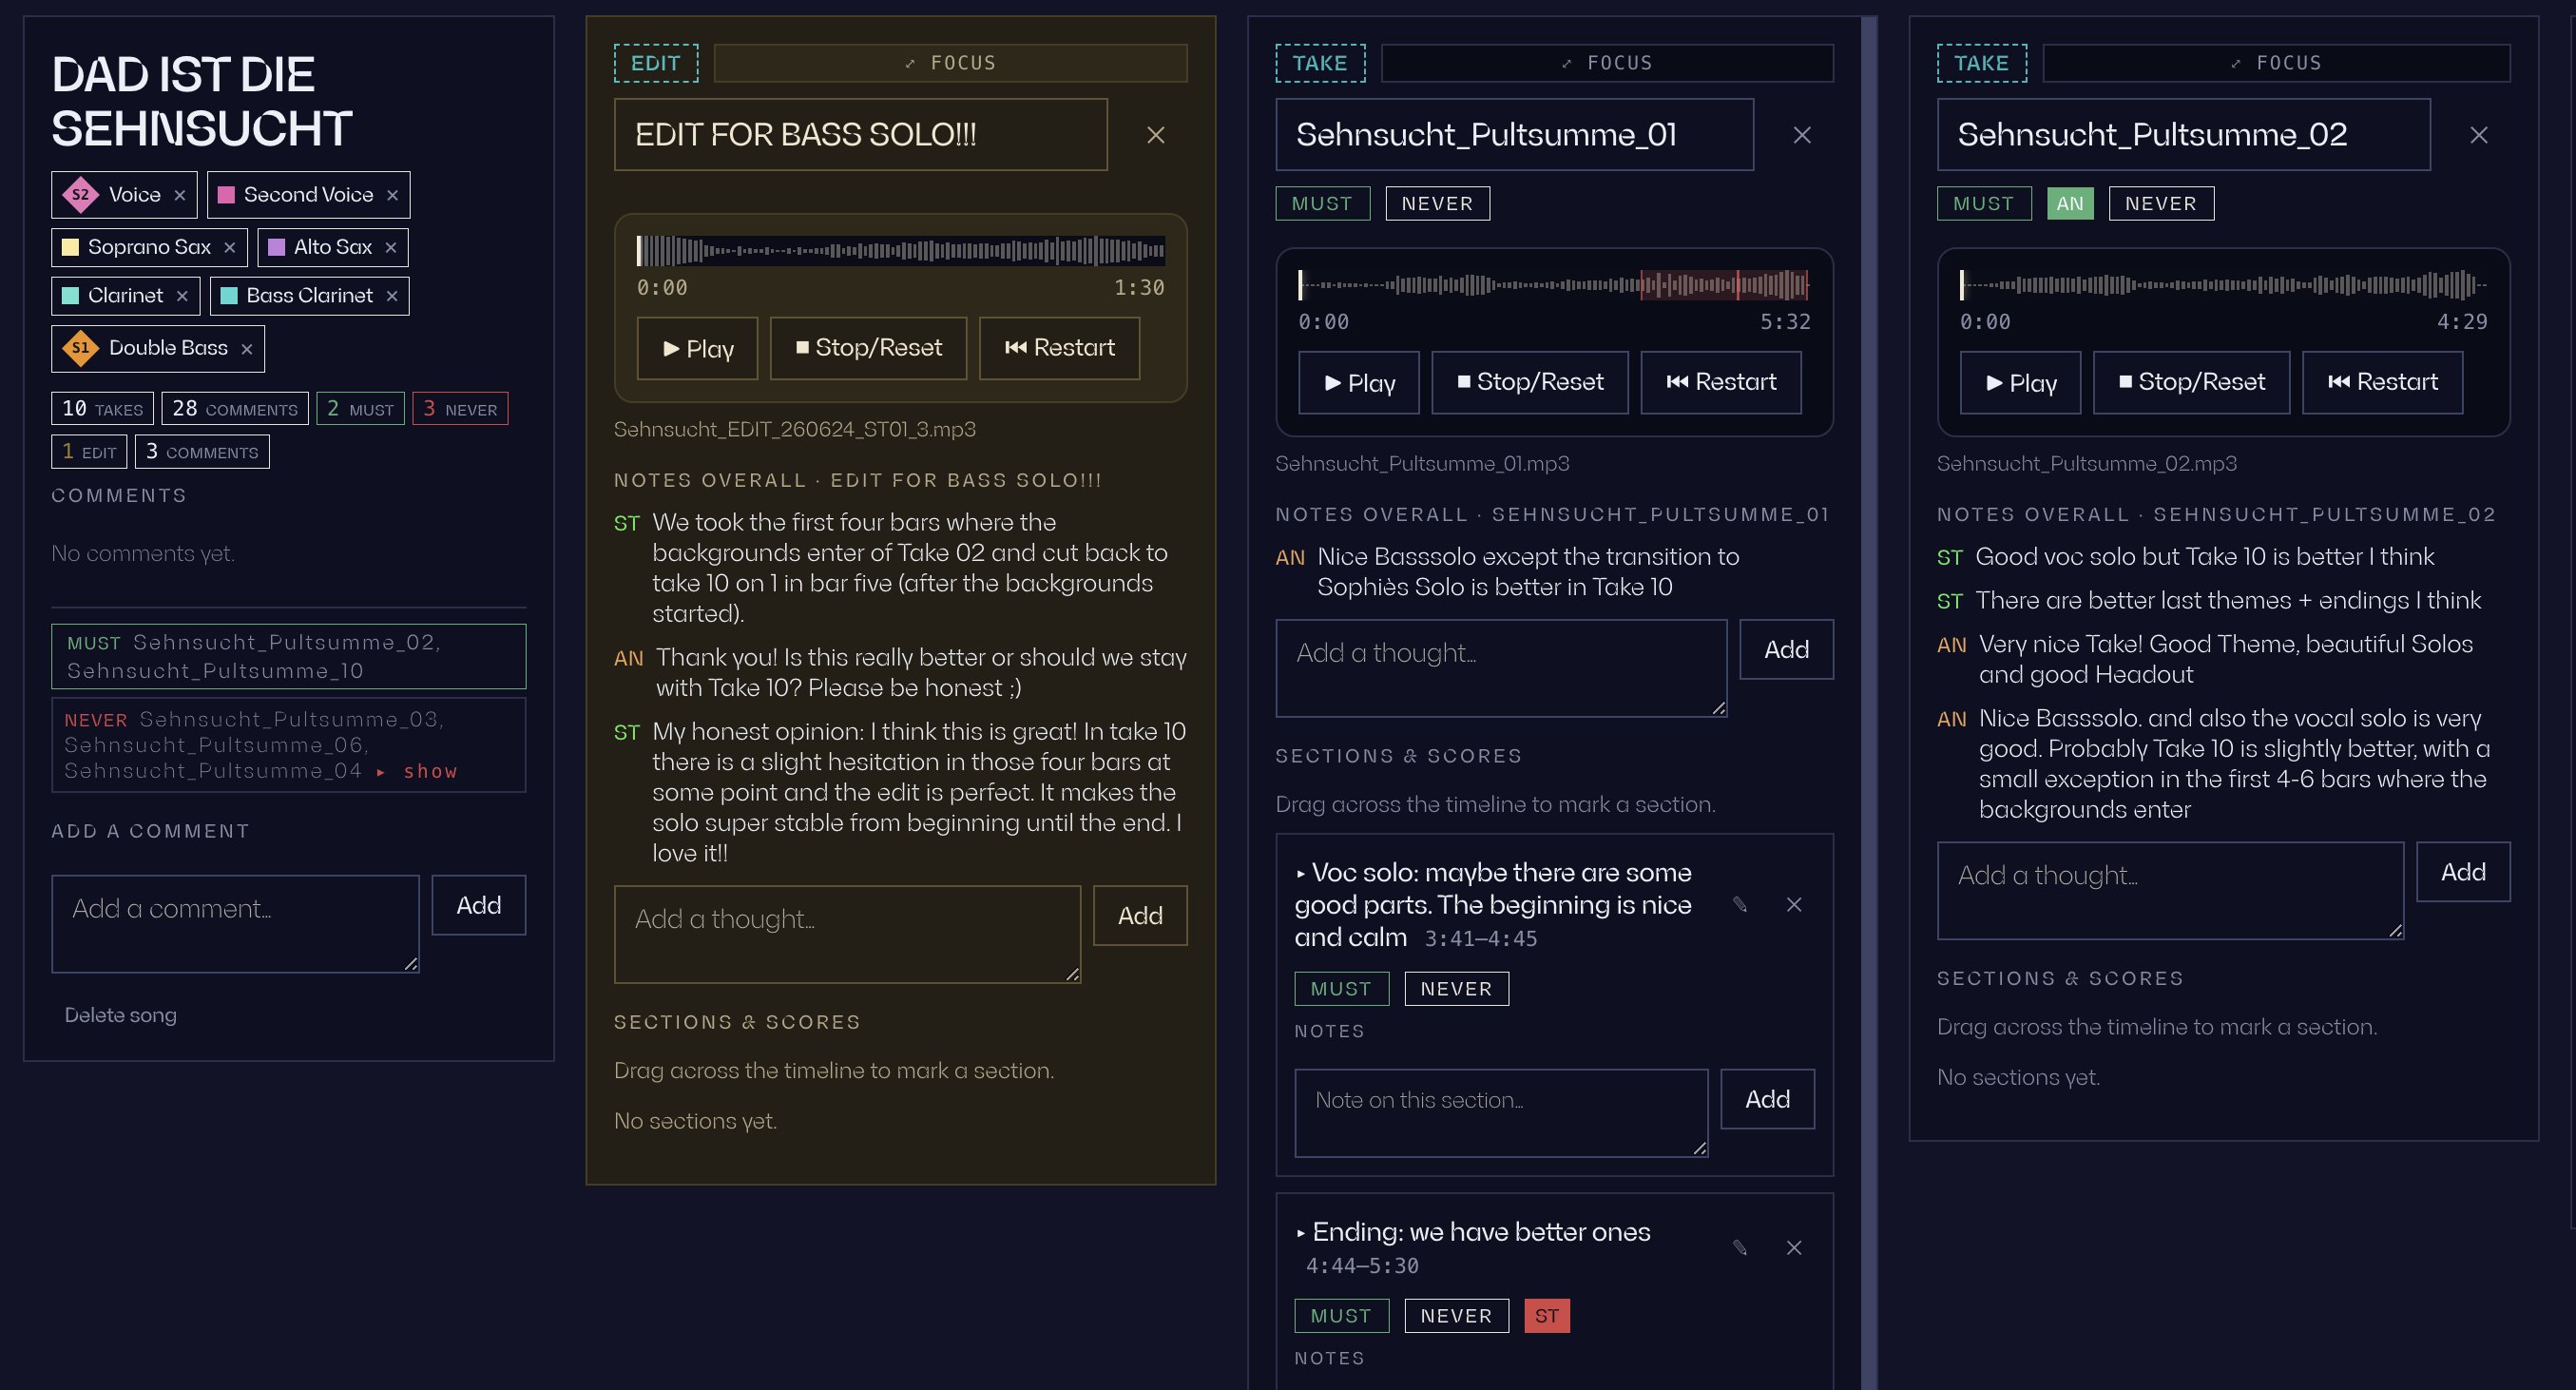Close the Sehnsucht_Pultsumme_01 take panel
The height and width of the screenshot is (1390, 2576).
[x=1802, y=135]
